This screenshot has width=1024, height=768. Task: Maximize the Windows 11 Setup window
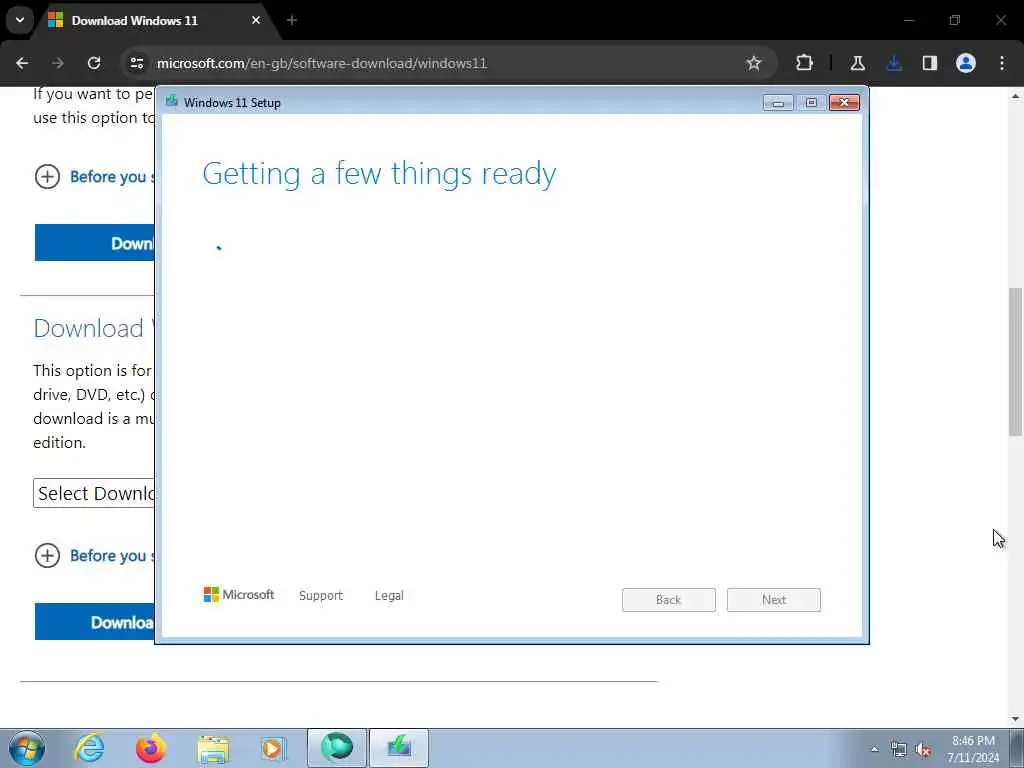811,103
